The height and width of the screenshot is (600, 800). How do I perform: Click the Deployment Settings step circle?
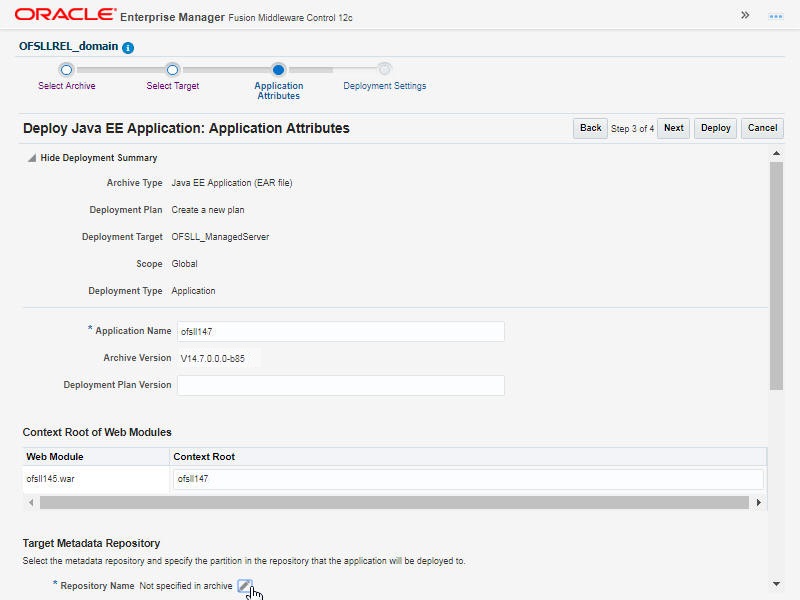coord(384,68)
